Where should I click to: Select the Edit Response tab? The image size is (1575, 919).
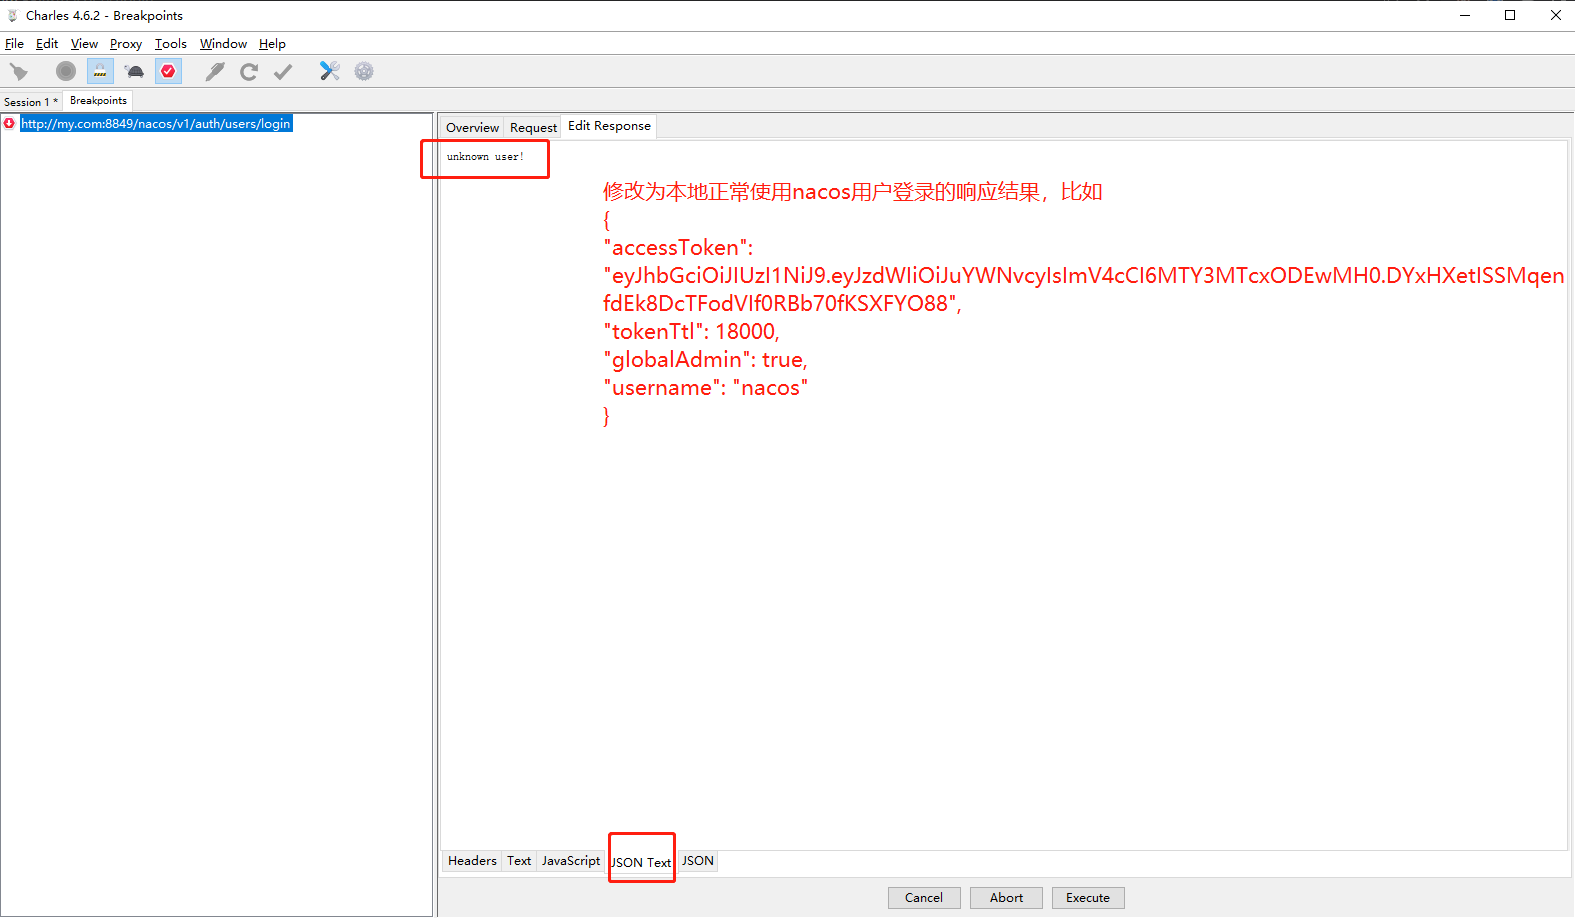(x=609, y=126)
